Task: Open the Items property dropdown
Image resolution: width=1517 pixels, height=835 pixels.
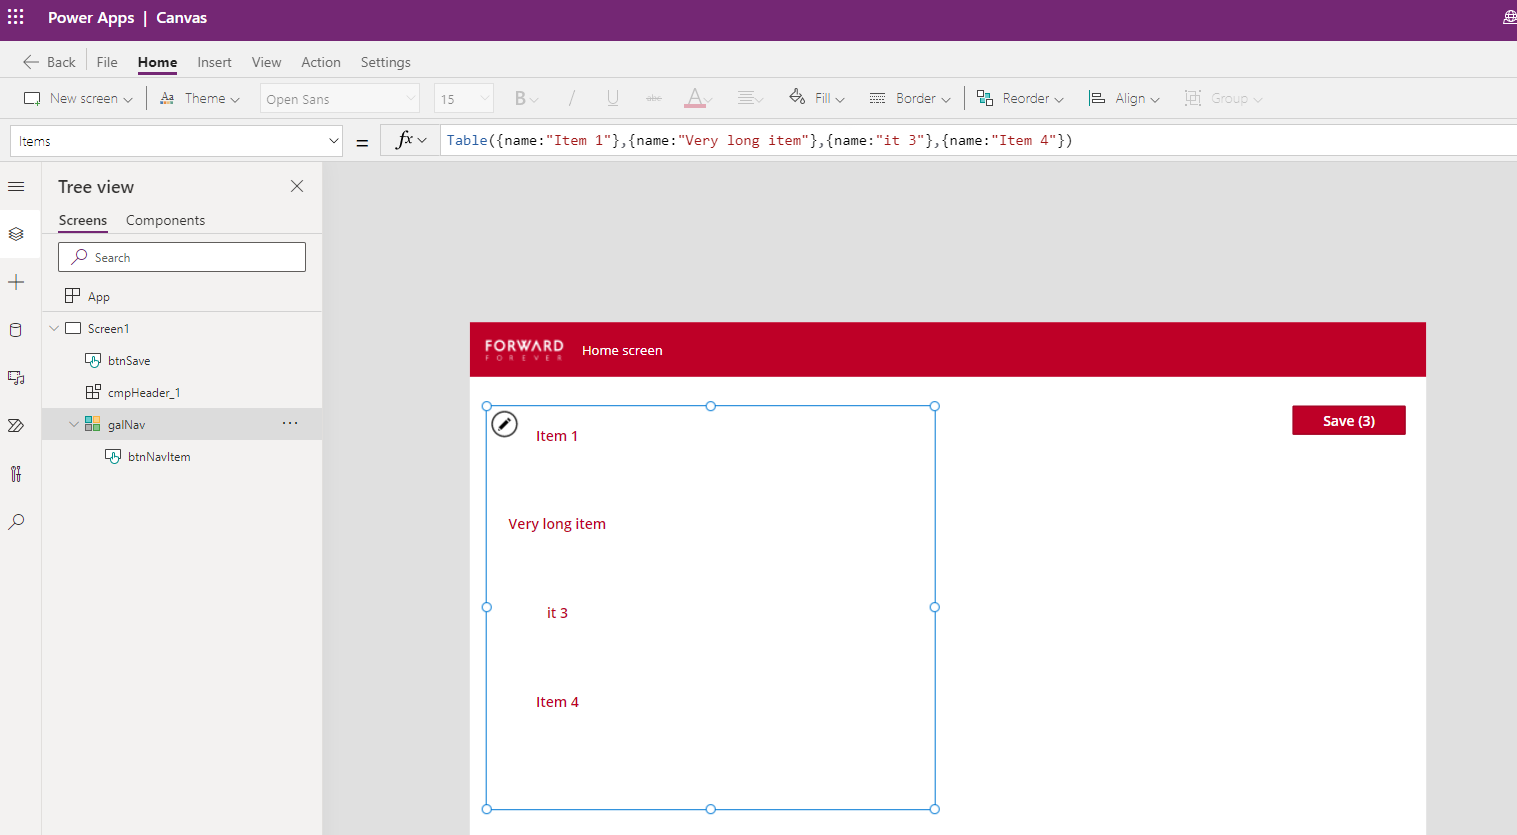Action: 333,141
